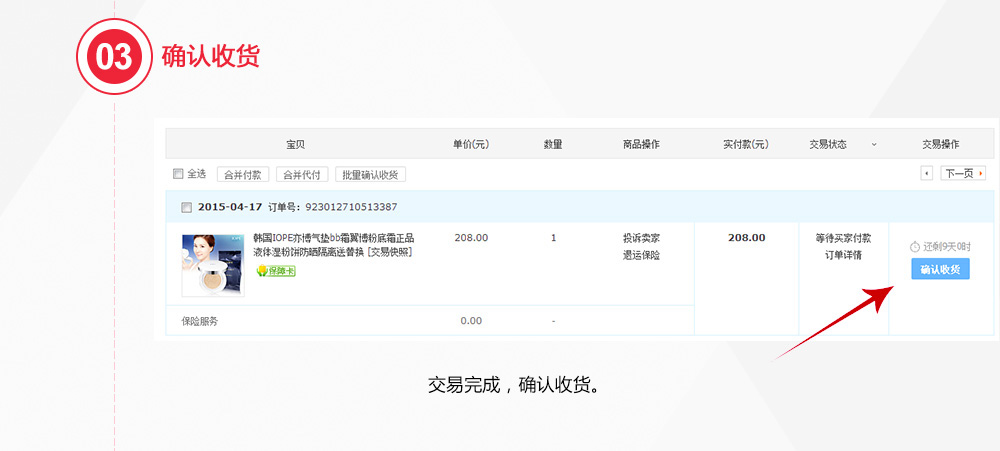Open the 韩国IOPE product title link
1000x451 pixels.
pos(333,239)
